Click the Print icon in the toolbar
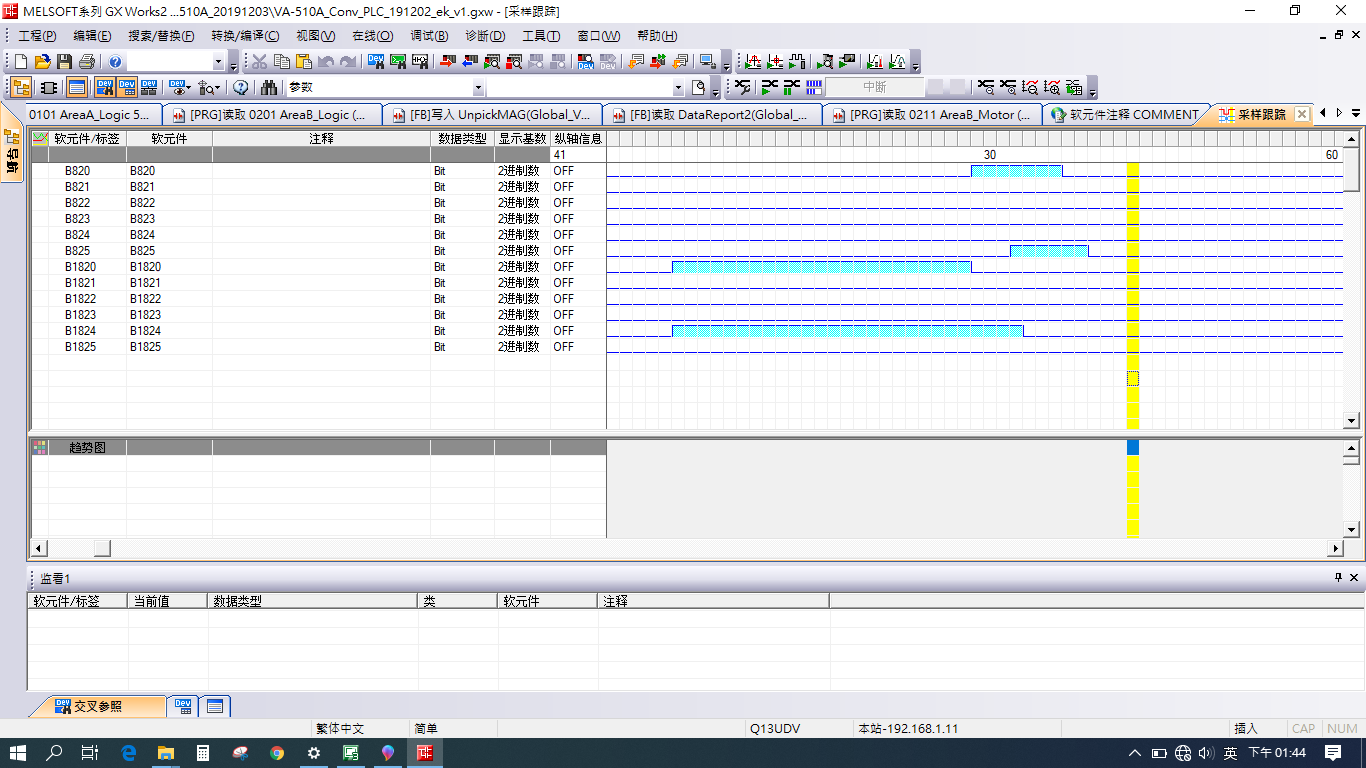The image size is (1366, 768). [x=86, y=62]
